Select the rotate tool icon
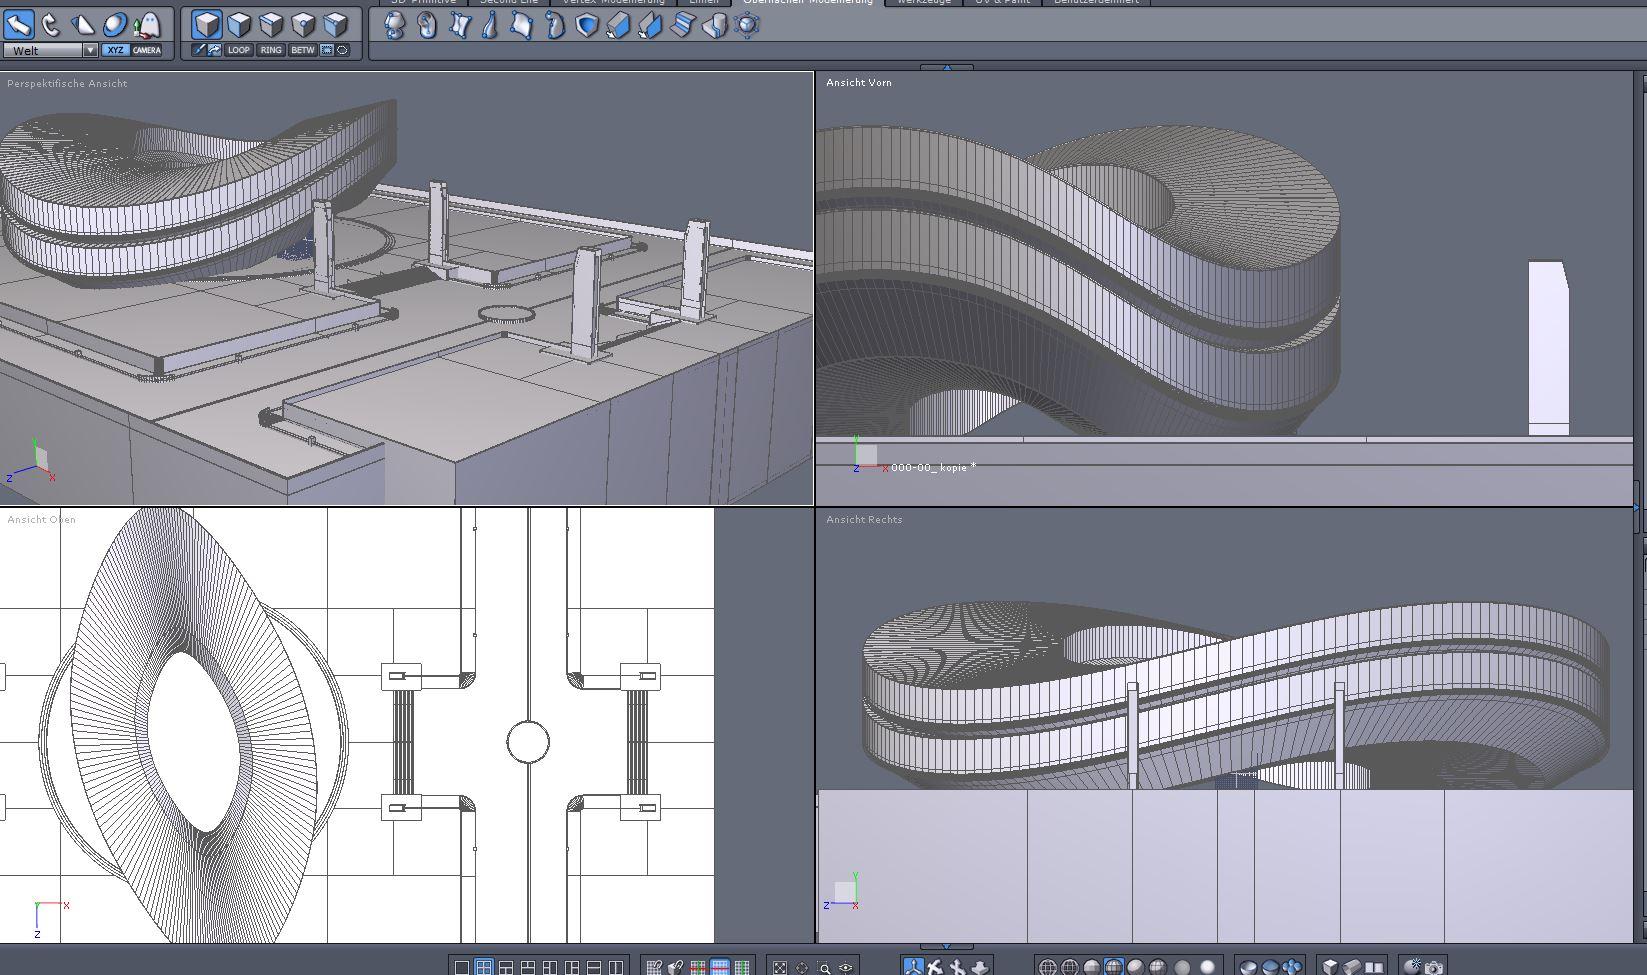Screen dimensions: 1647x975 pyautogui.click(x=51, y=24)
